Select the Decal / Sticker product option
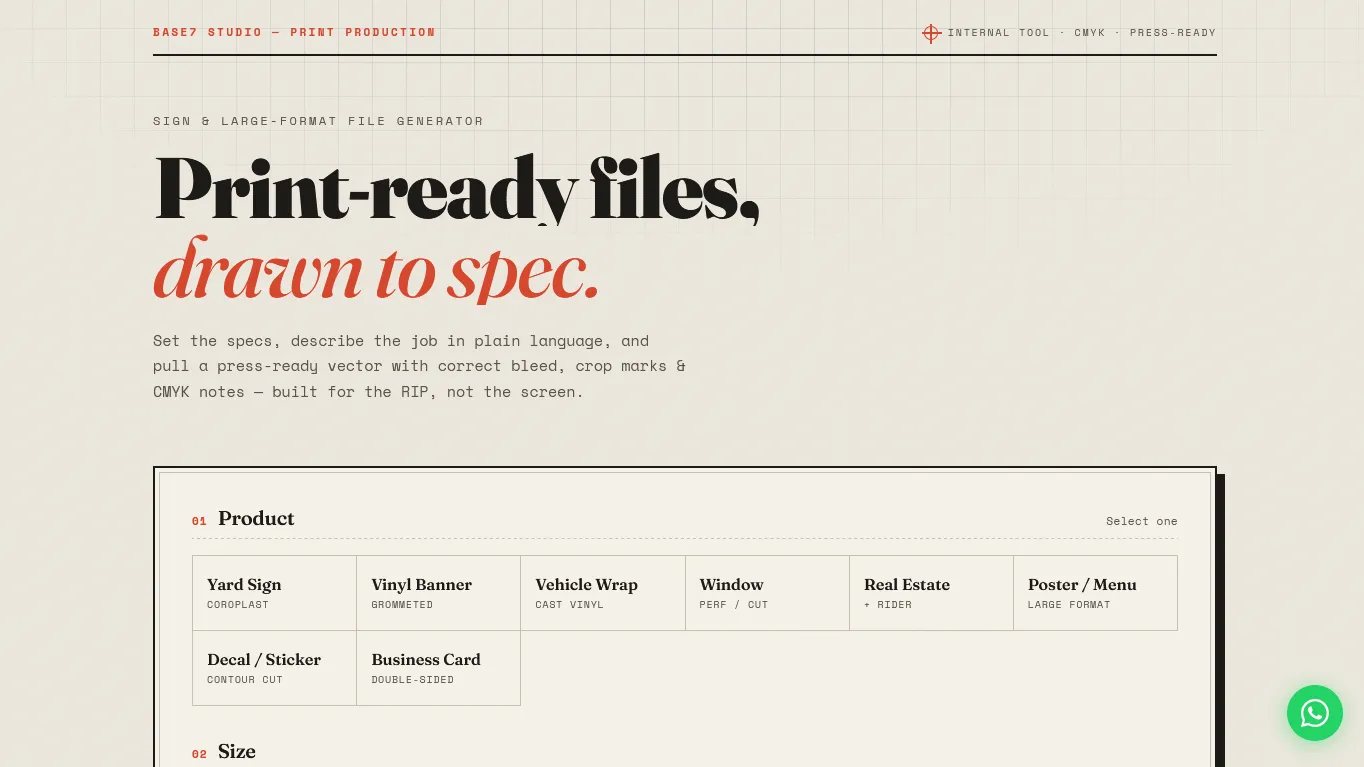1364x767 pixels. pyautogui.click(x=274, y=668)
